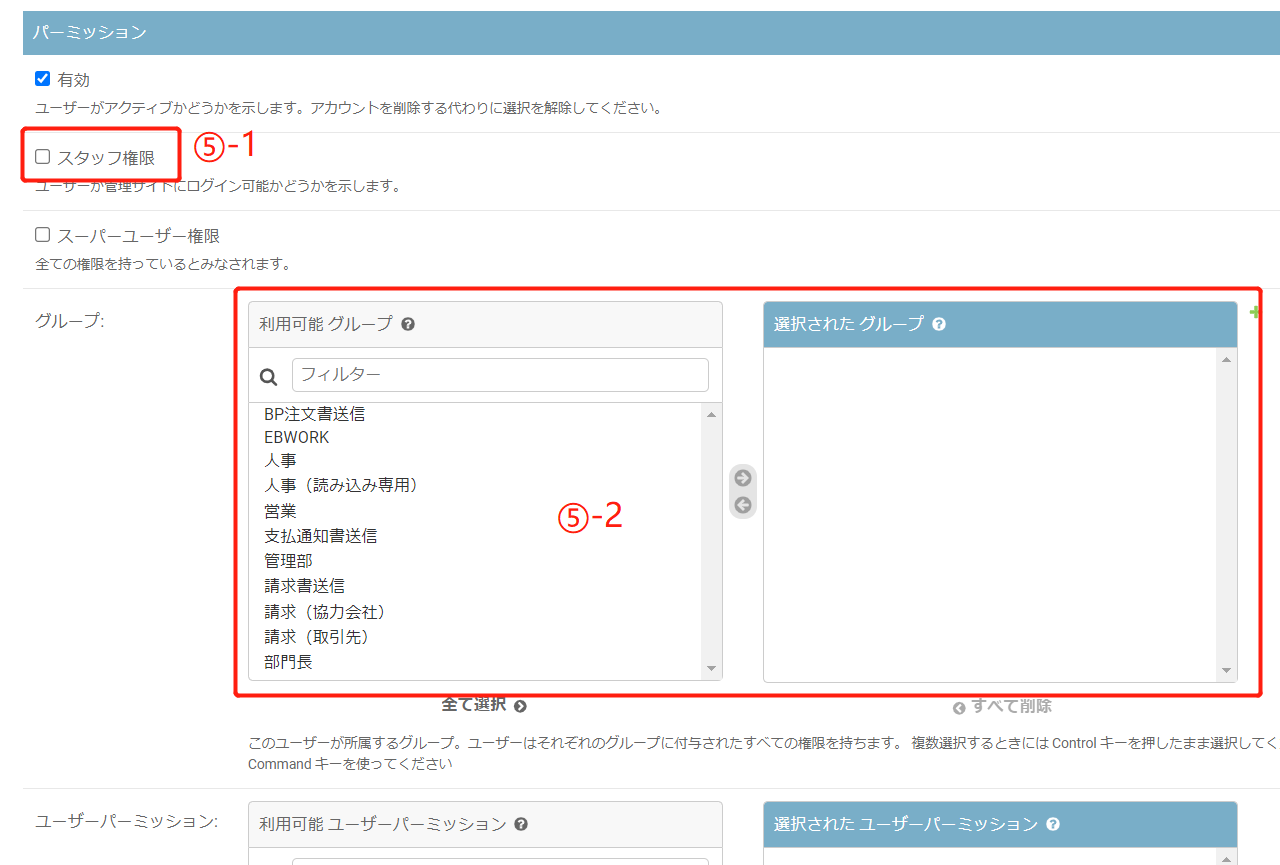Click help icon beside 利用可能 ユーザーパーミッション
The height and width of the screenshot is (865, 1280).
tap(521, 824)
